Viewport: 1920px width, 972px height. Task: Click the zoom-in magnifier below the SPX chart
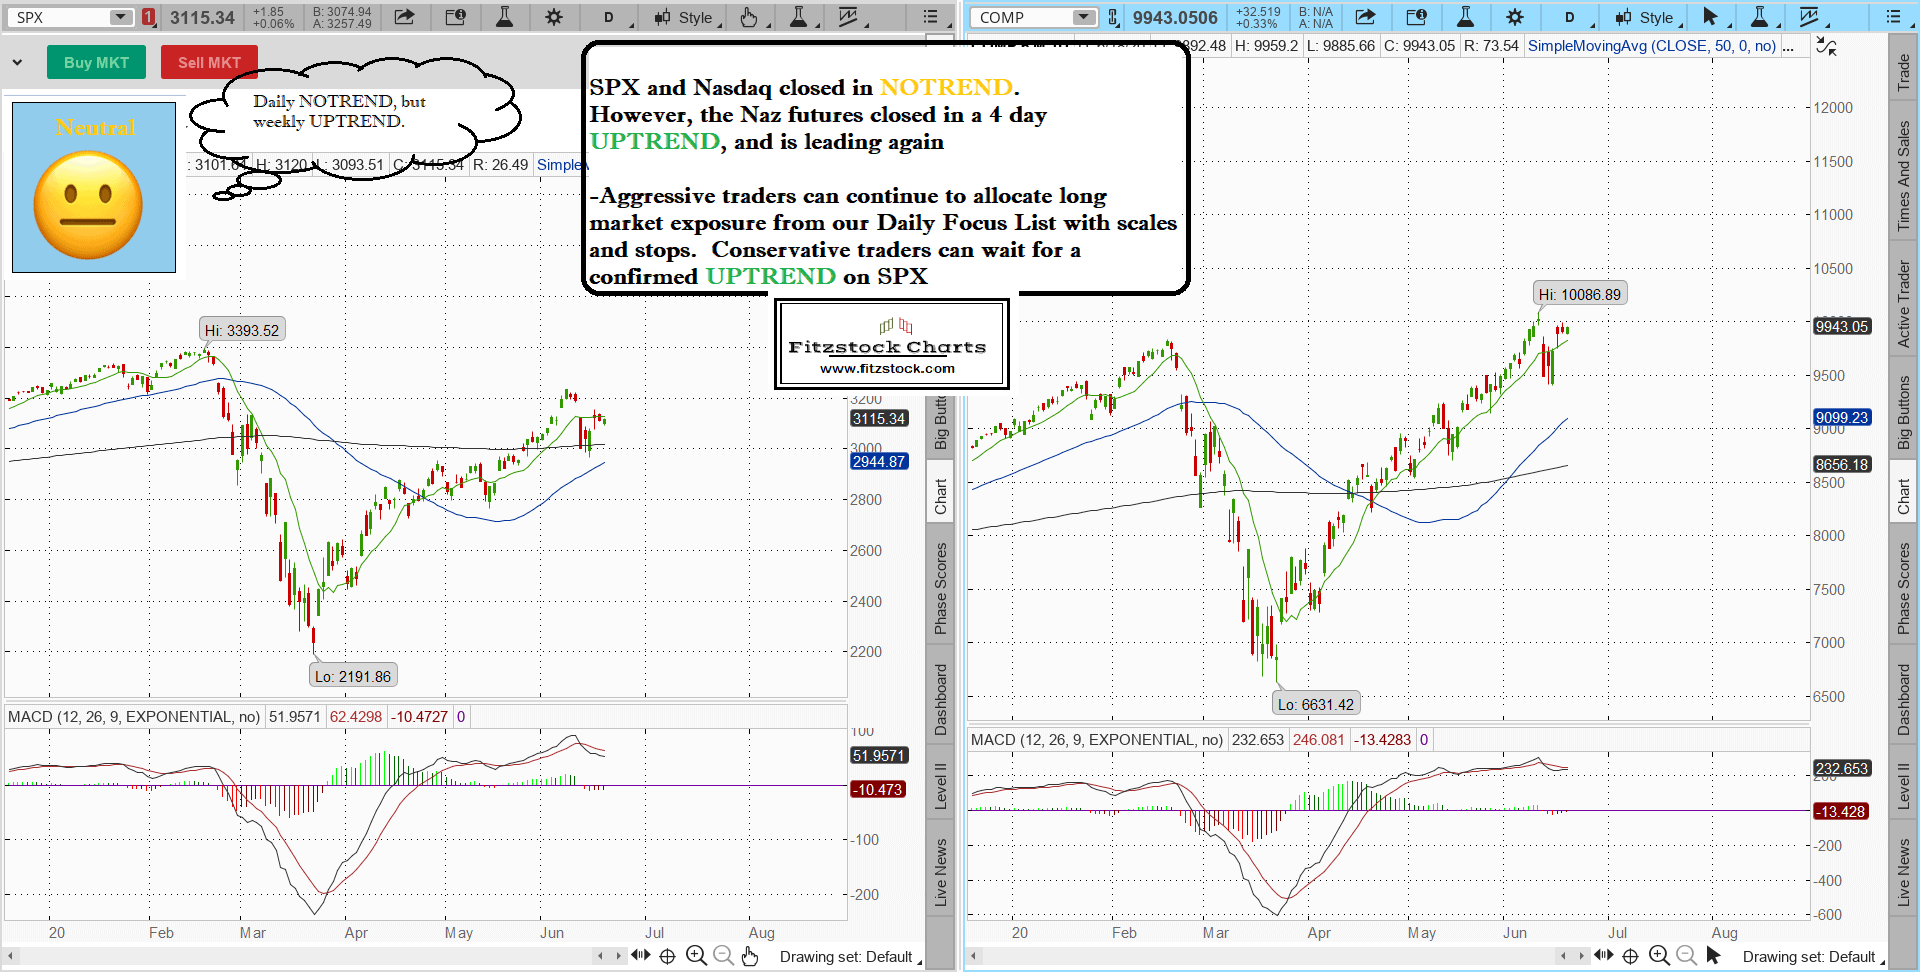[x=696, y=956]
